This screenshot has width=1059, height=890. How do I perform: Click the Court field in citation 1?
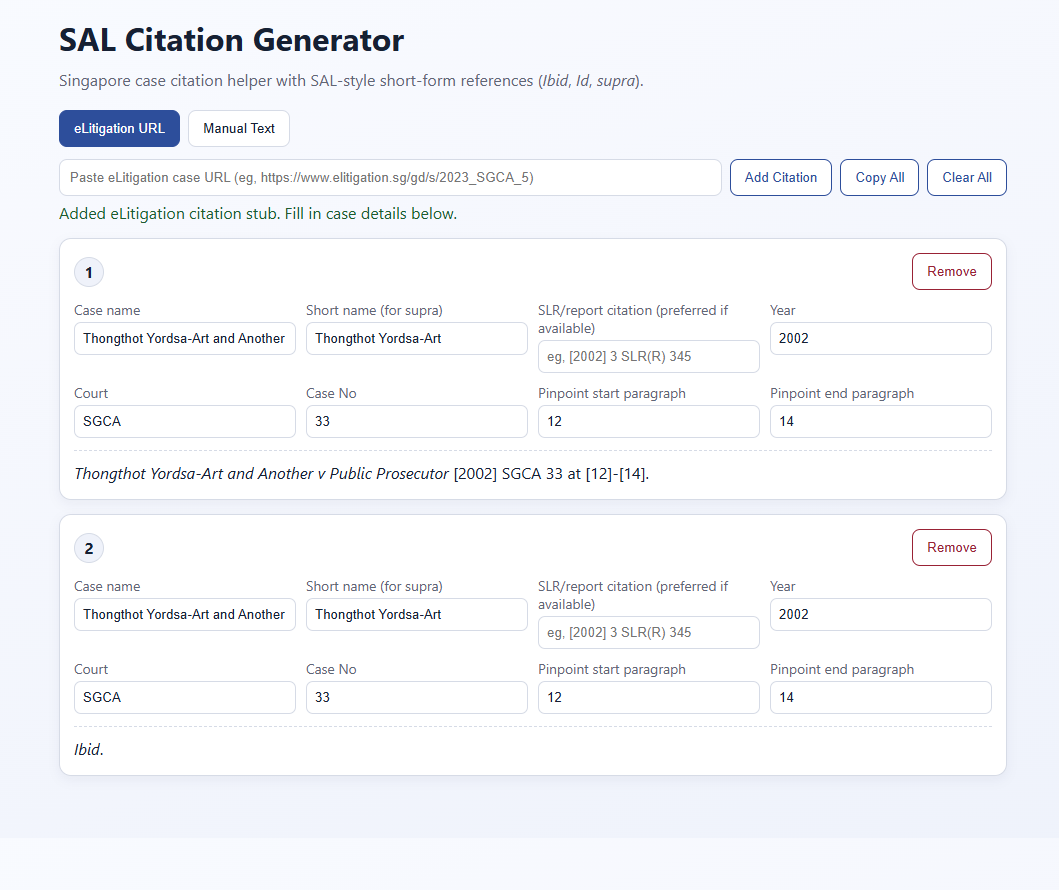[x=185, y=421]
